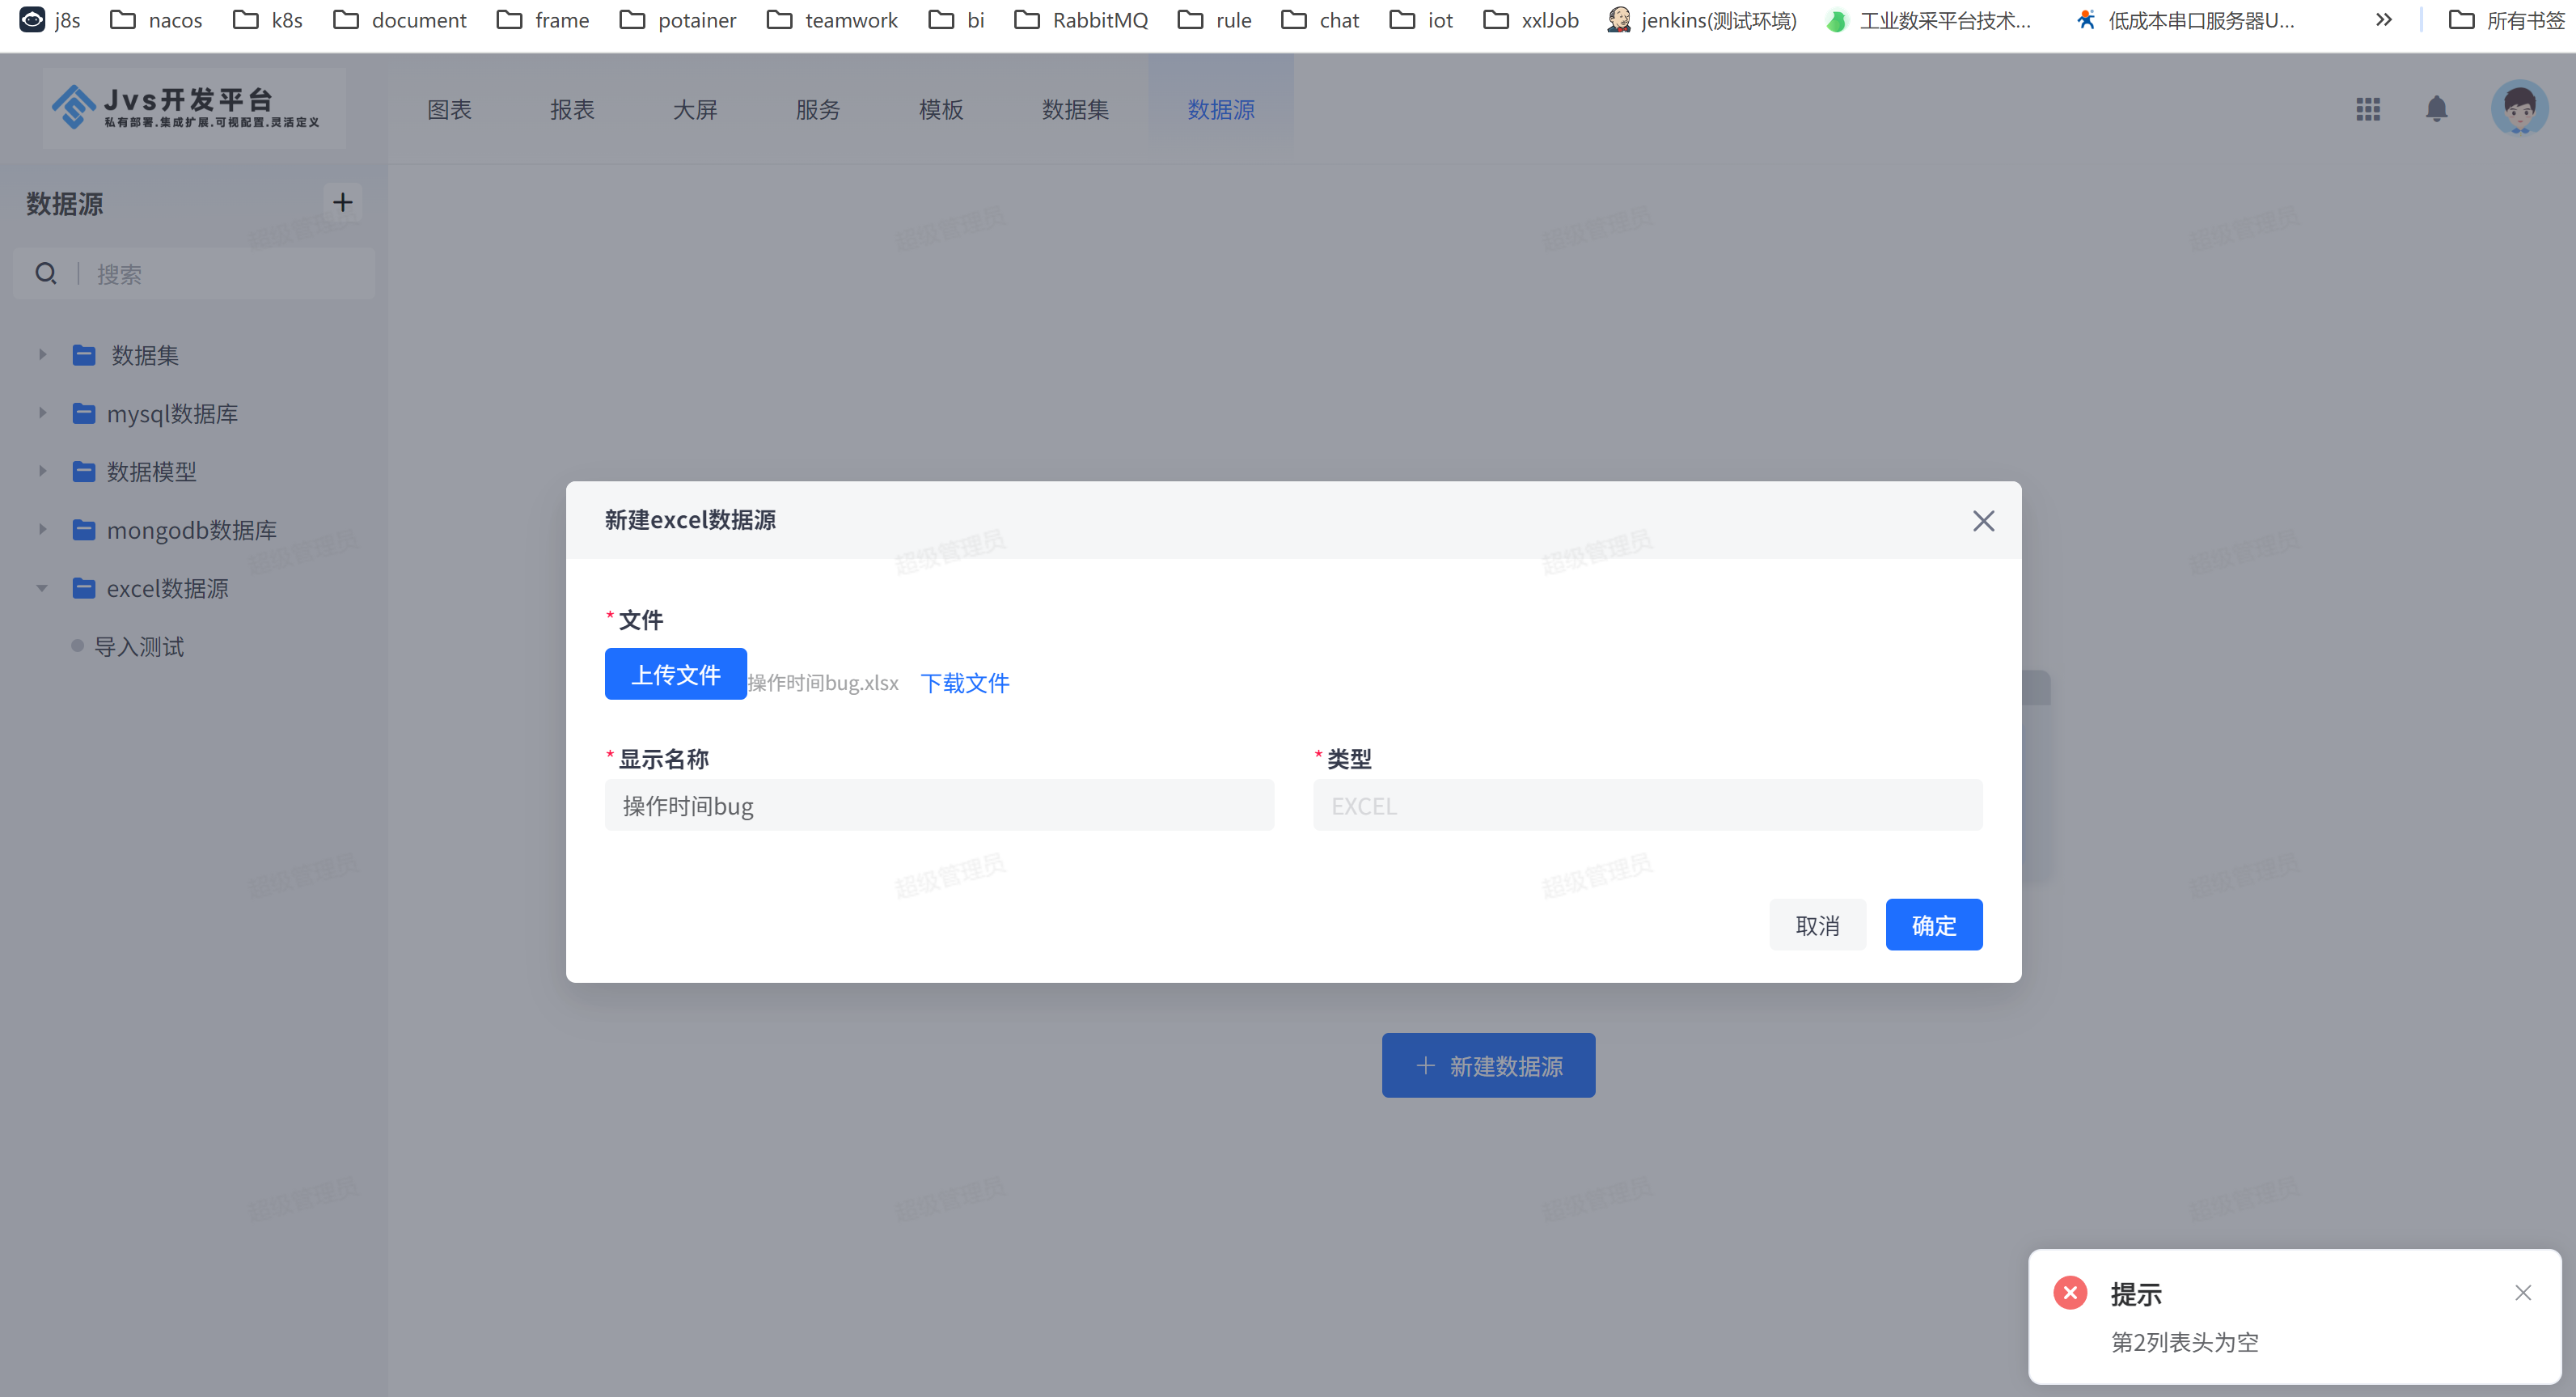Click the red error icon in 提示 toast
This screenshot has width=2576, height=1397.
point(2070,1293)
